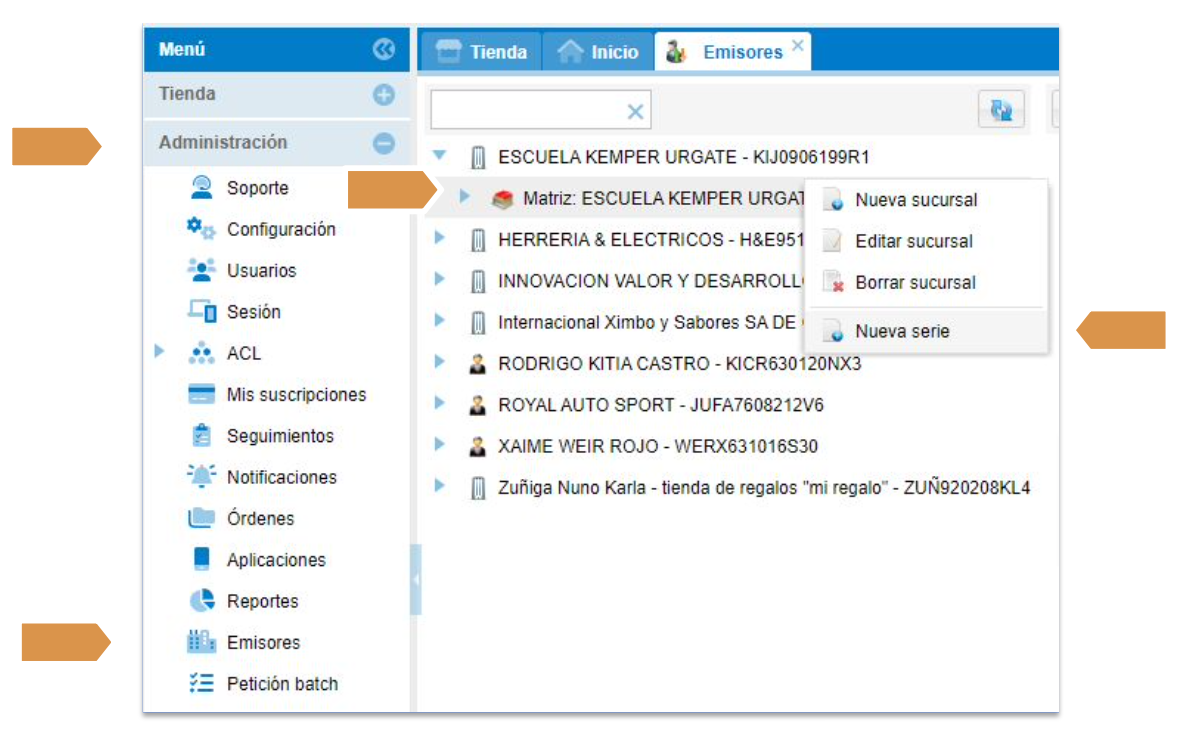Viewport: 1180px width, 730px height.
Task: Collapse the Administración section minus button
Action: tap(383, 143)
